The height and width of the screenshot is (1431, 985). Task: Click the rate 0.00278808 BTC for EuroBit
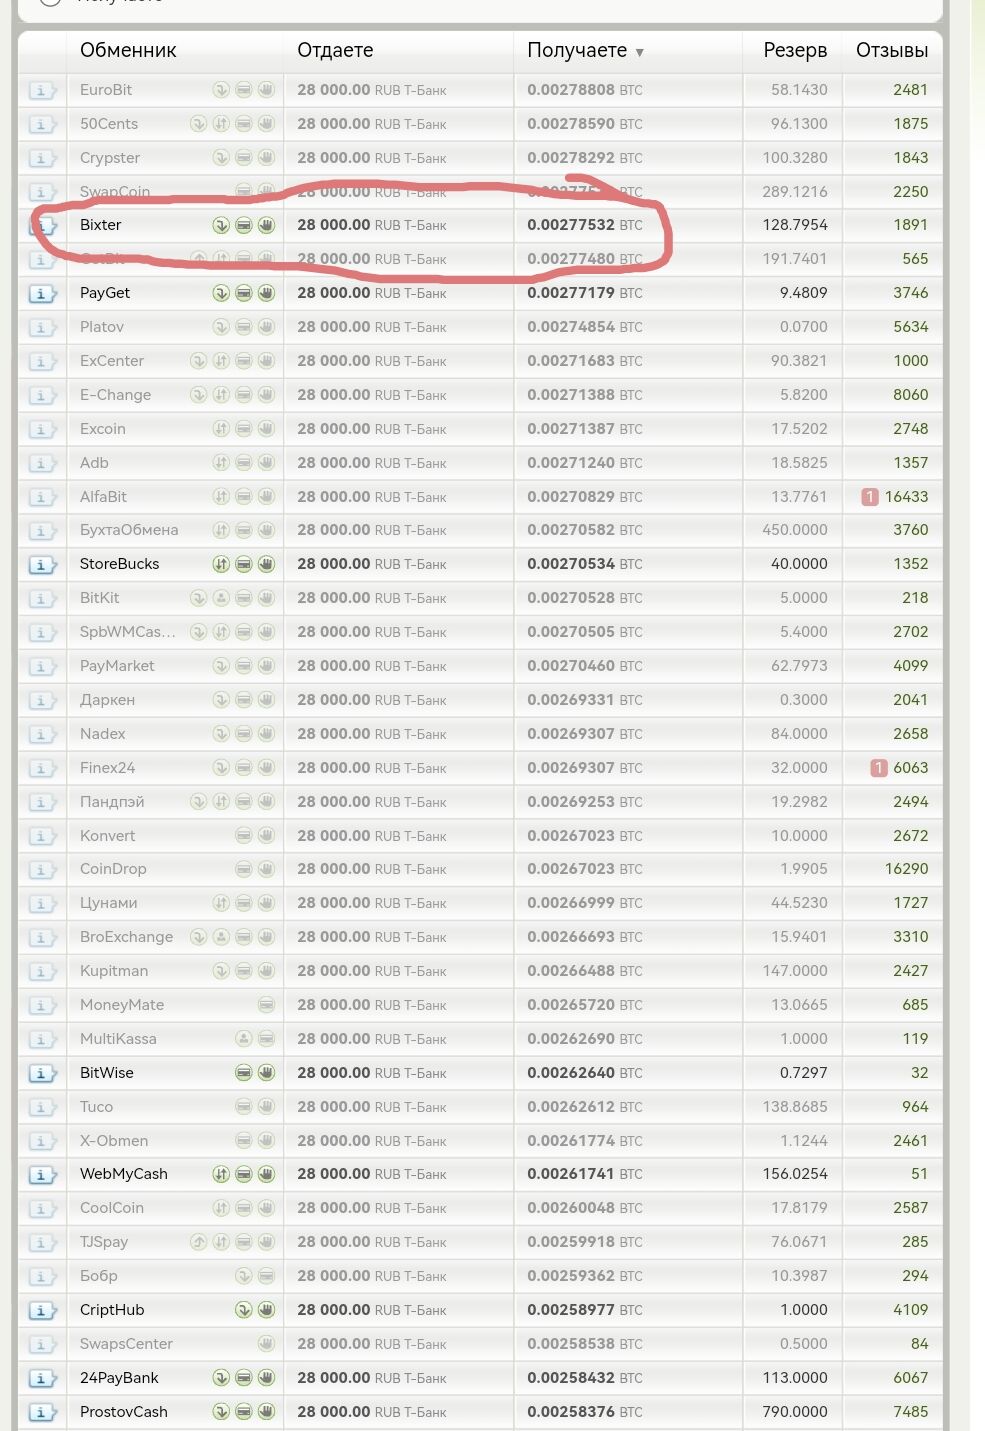coord(585,90)
